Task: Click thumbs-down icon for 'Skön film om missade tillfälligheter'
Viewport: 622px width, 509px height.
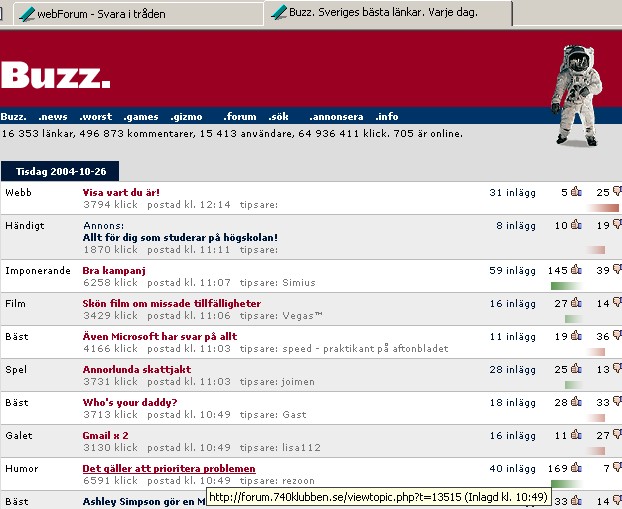Action: 617,303
